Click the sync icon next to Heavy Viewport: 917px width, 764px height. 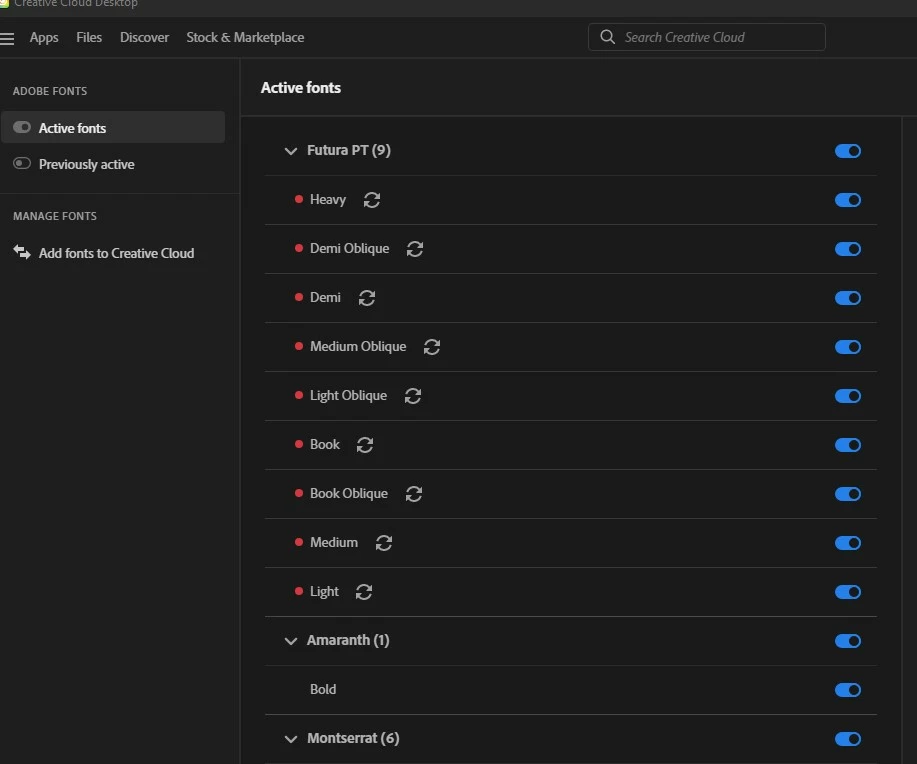pos(372,200)
